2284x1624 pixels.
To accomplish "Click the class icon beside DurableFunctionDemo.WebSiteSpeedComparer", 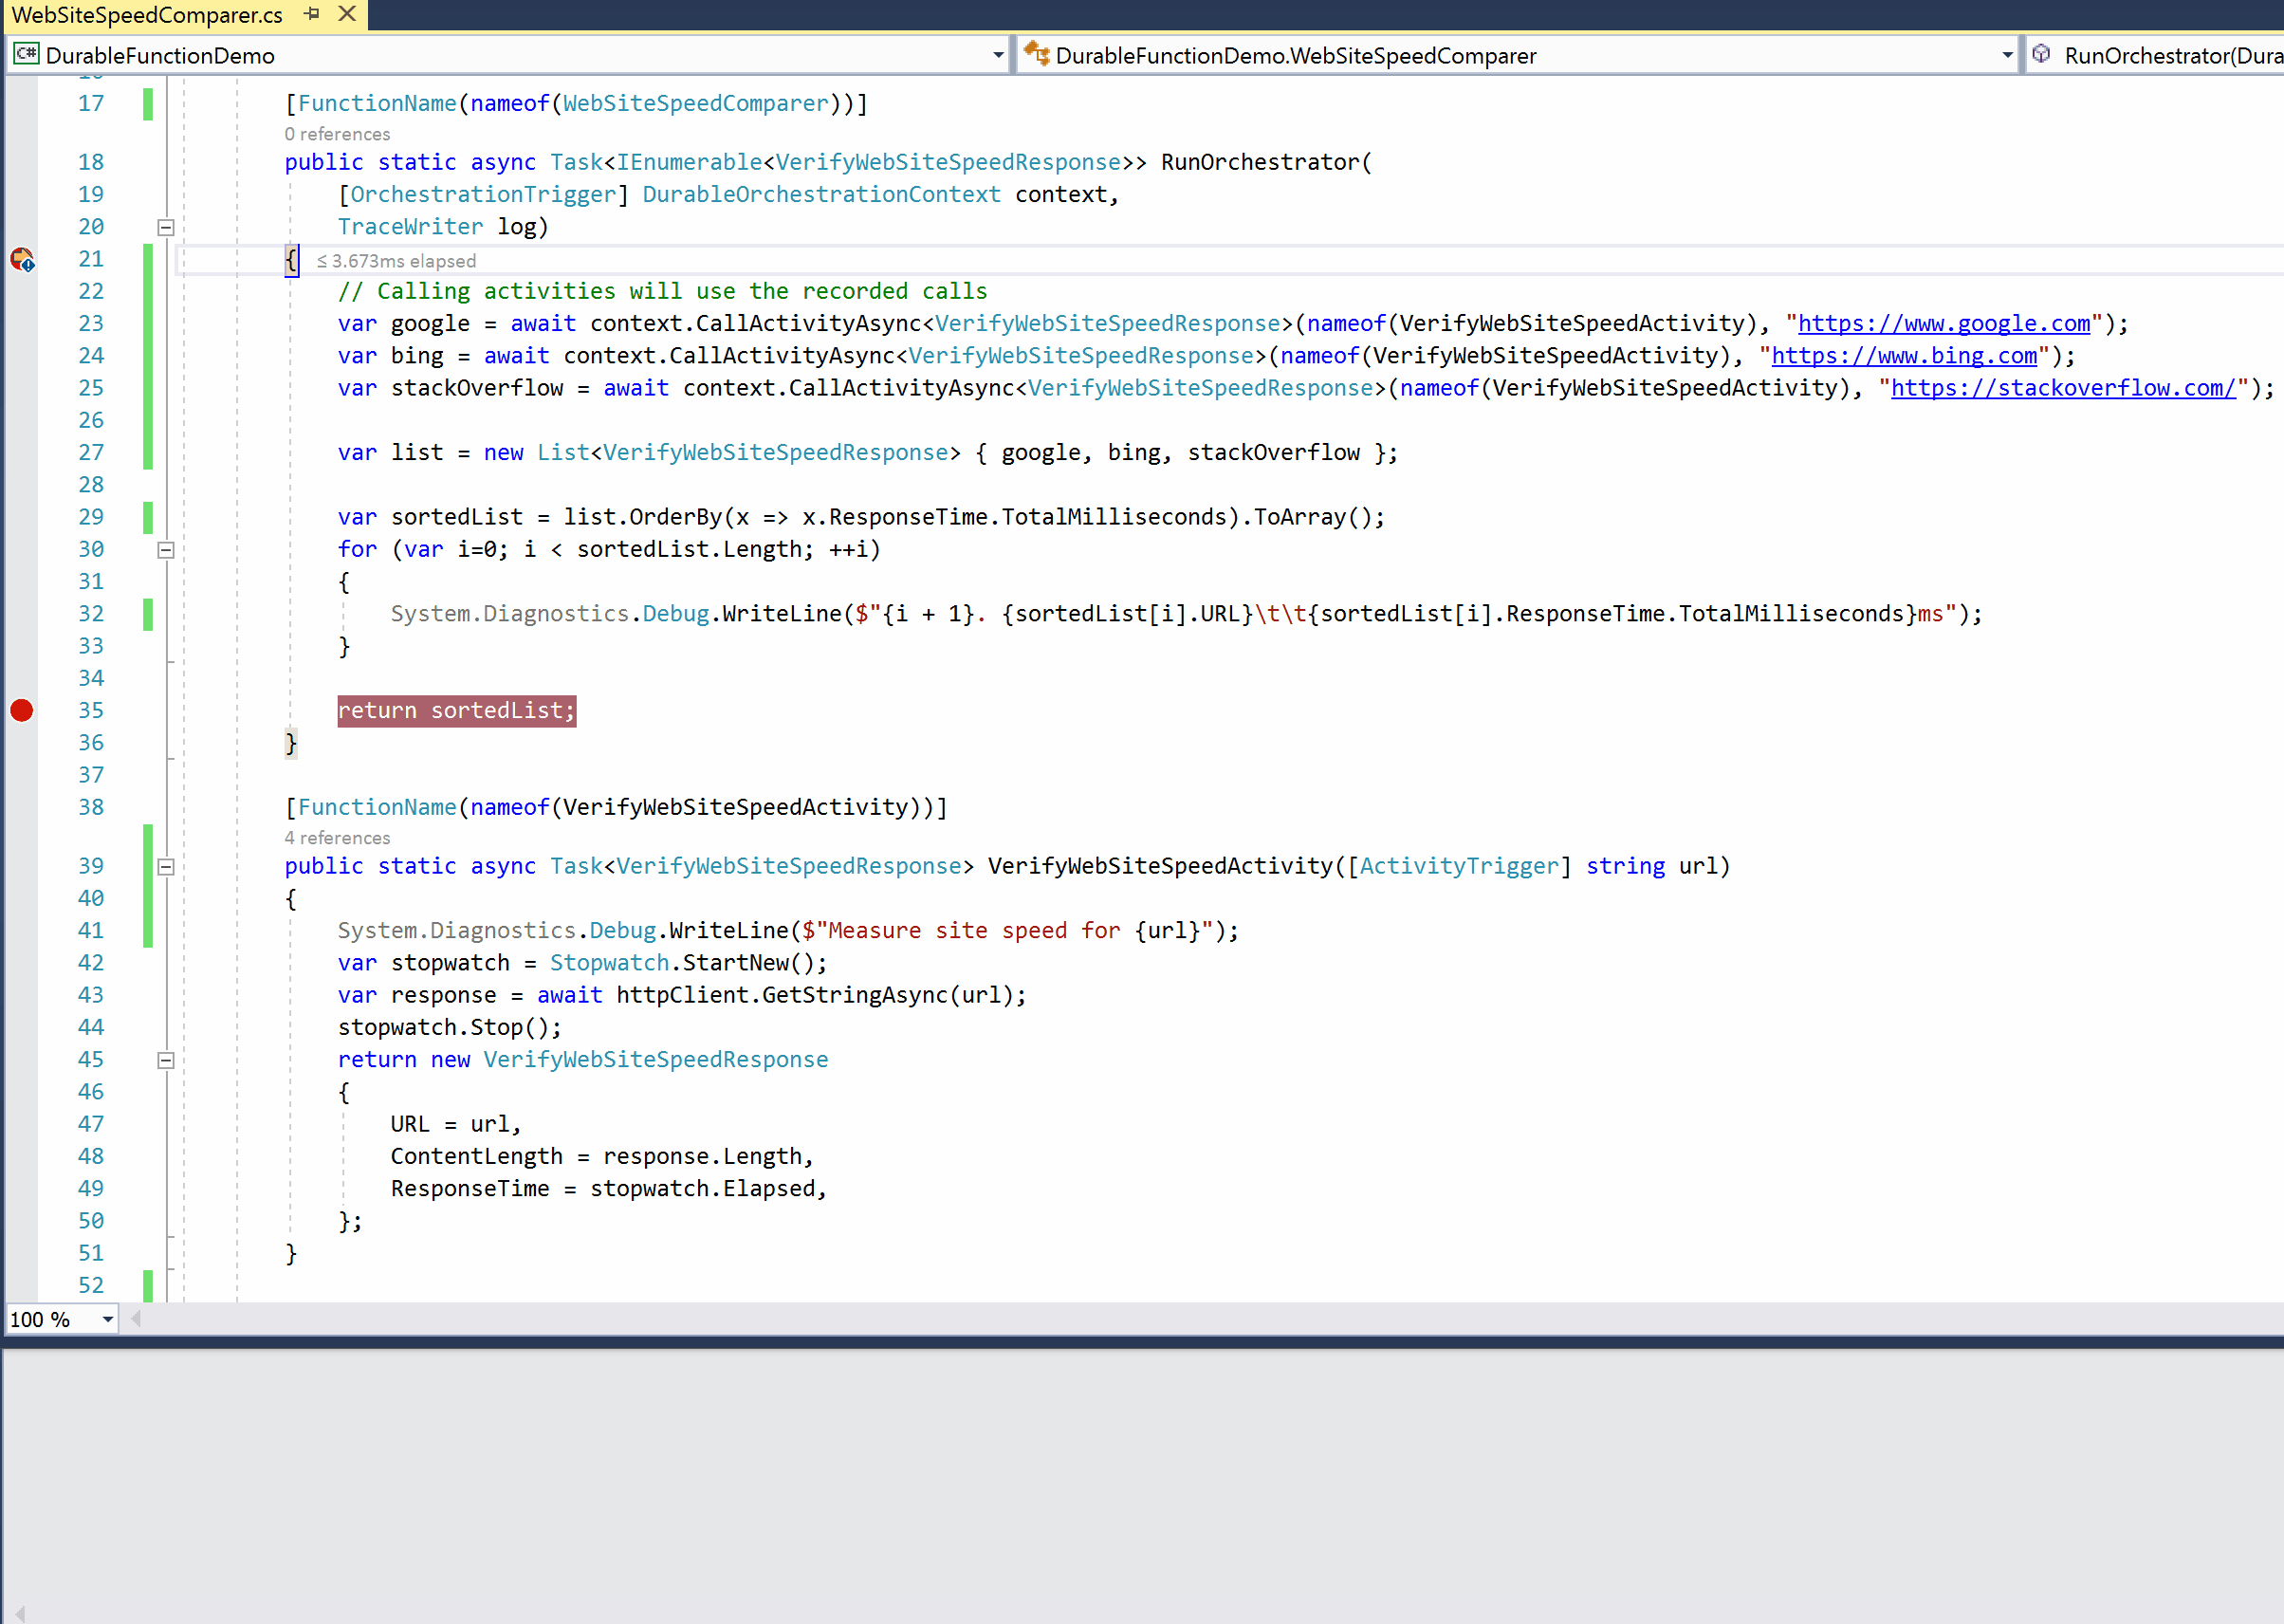I will click(x=1036, y=54).
